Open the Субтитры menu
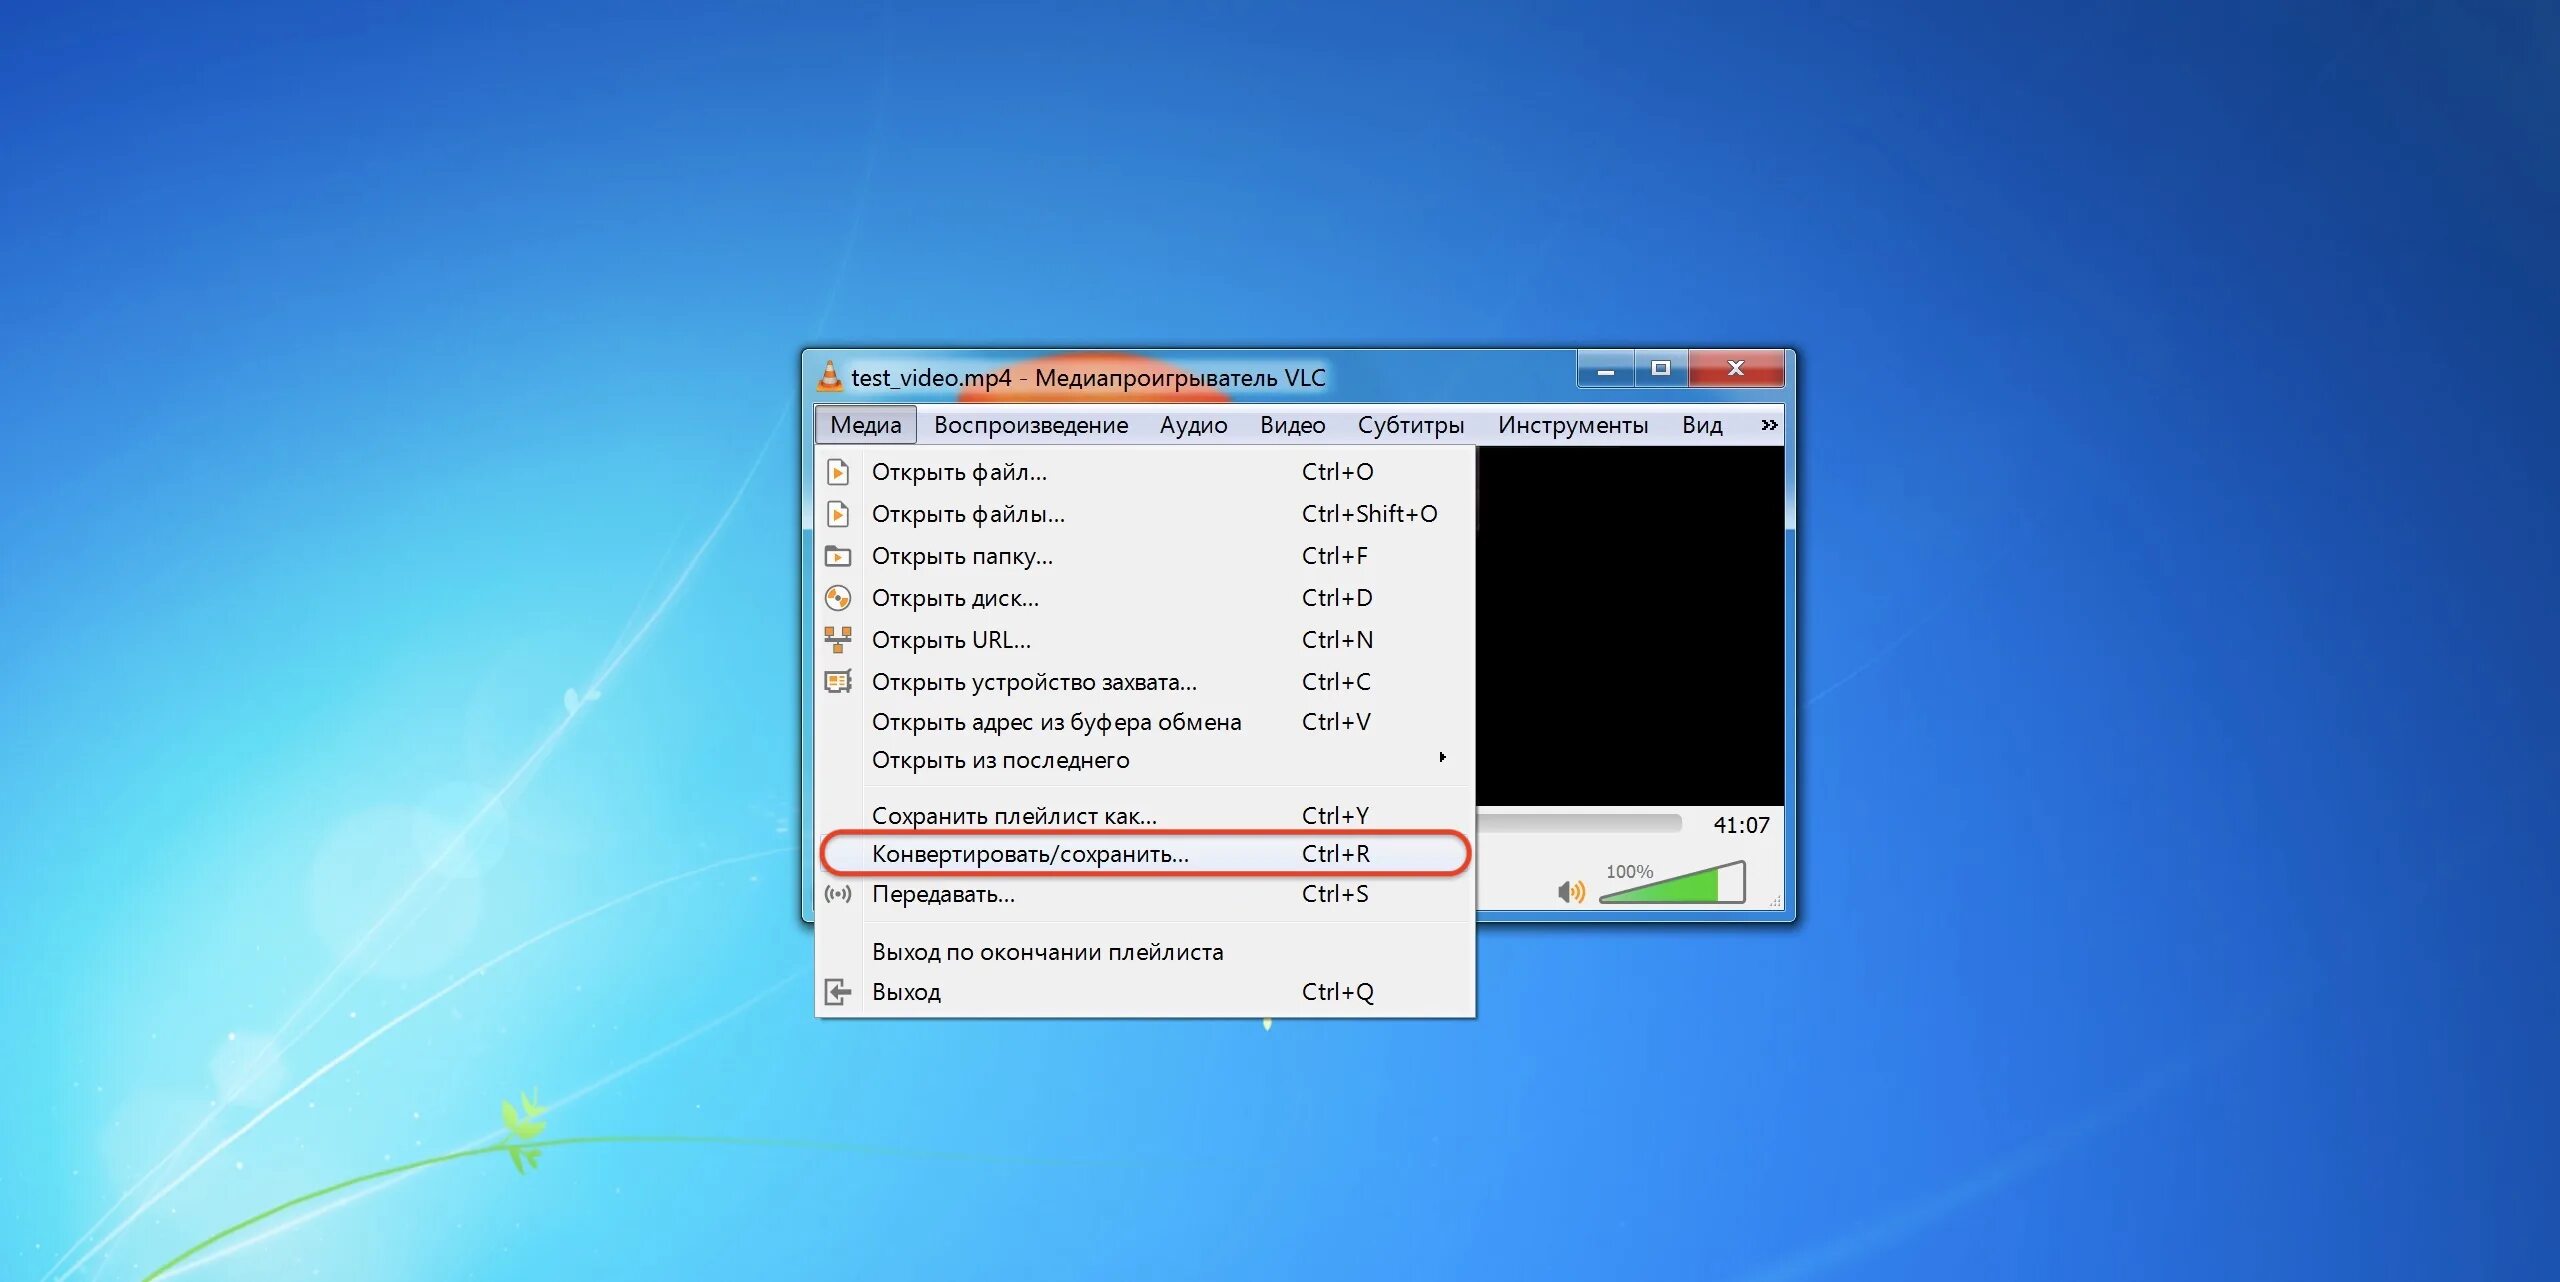The height and width of the screenshot is (1282, 2560). click(1410, 425)
